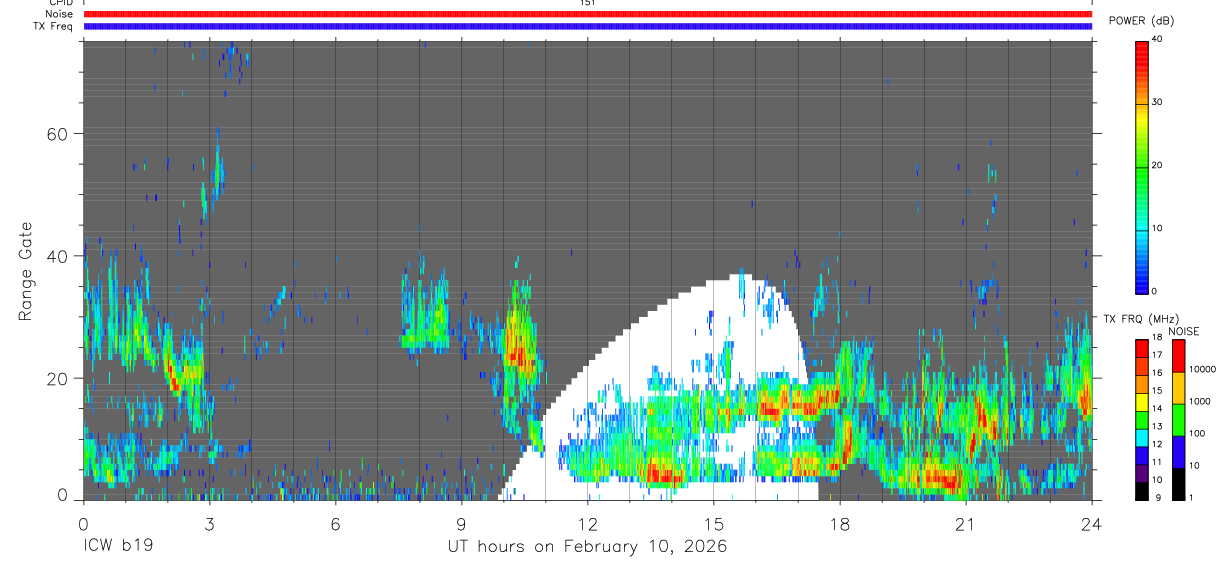
Task: Click the 'TX Freq' row label at top left
Action: [x=55, y=26]
